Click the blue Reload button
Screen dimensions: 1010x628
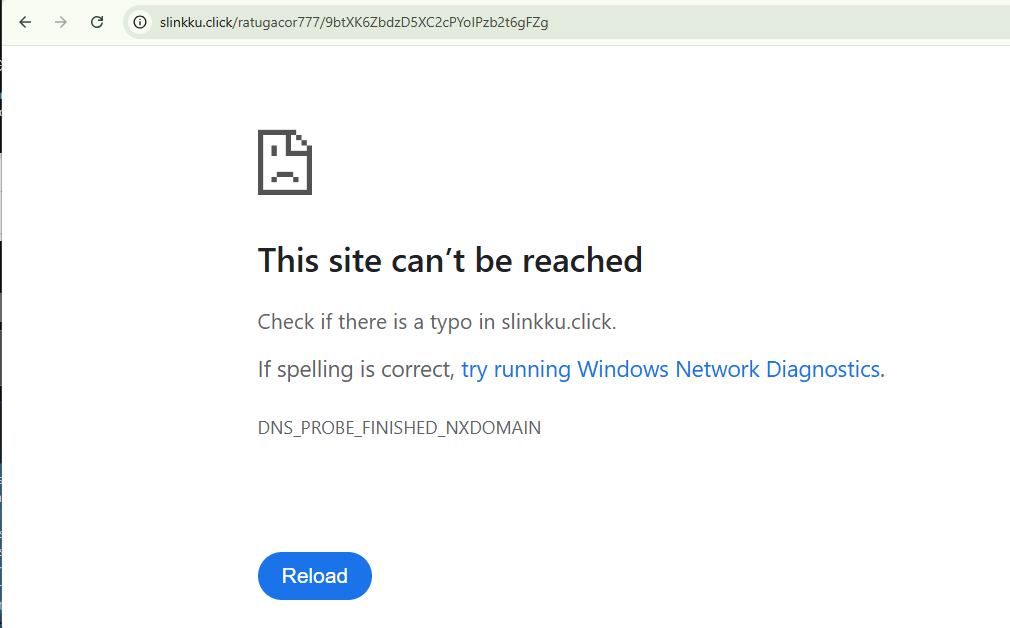[314, 576]
